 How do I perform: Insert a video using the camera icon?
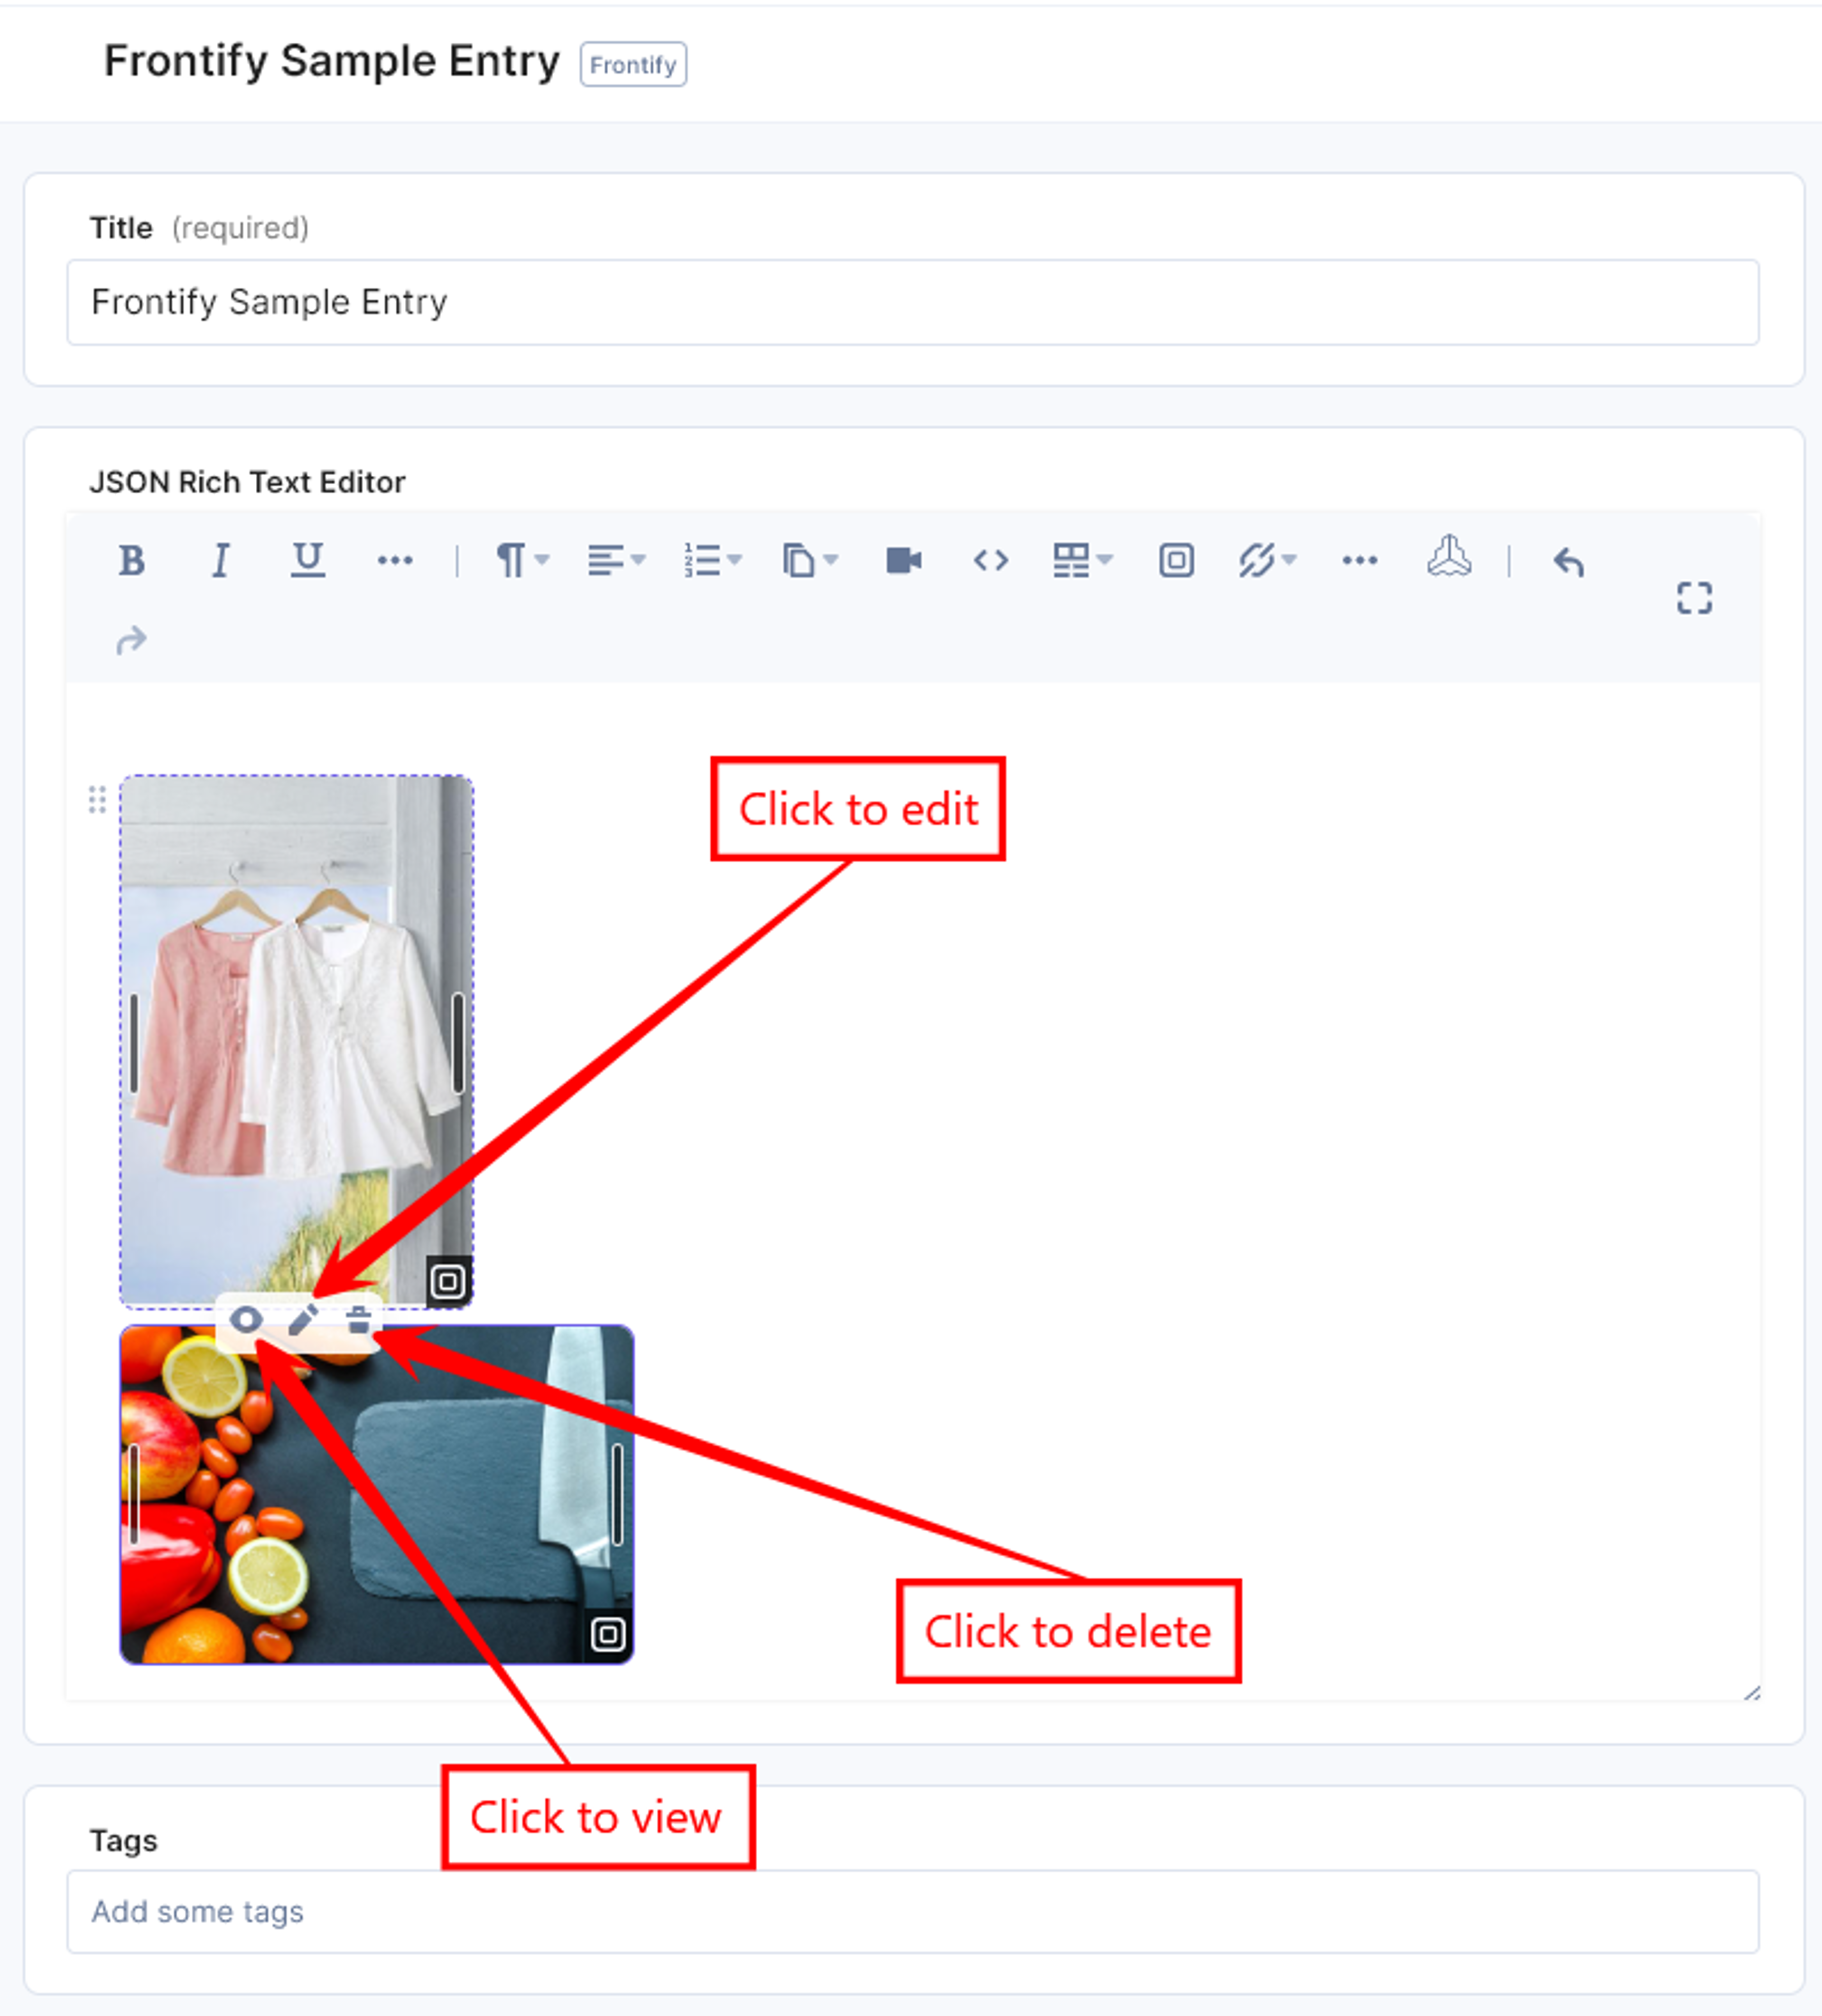pyautogui.click(x=903, y=560)
